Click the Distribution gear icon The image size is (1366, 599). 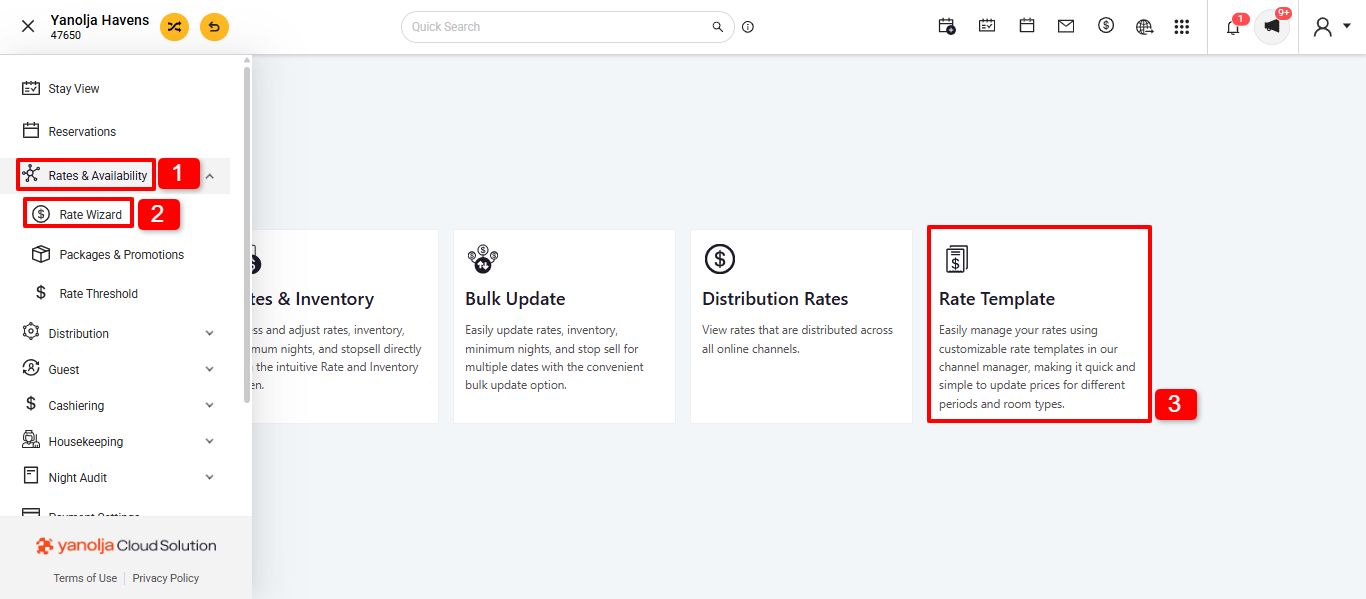(x=31, y=332)
